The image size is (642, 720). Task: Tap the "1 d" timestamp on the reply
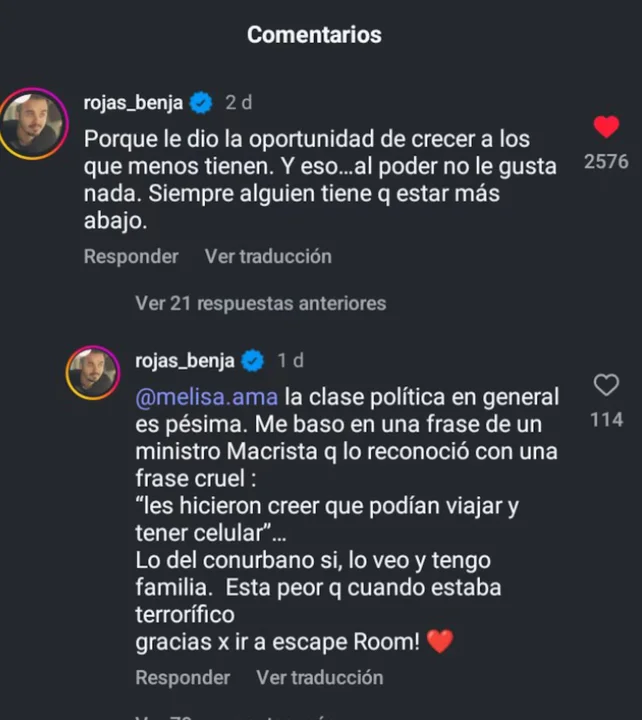coord(290,360)
